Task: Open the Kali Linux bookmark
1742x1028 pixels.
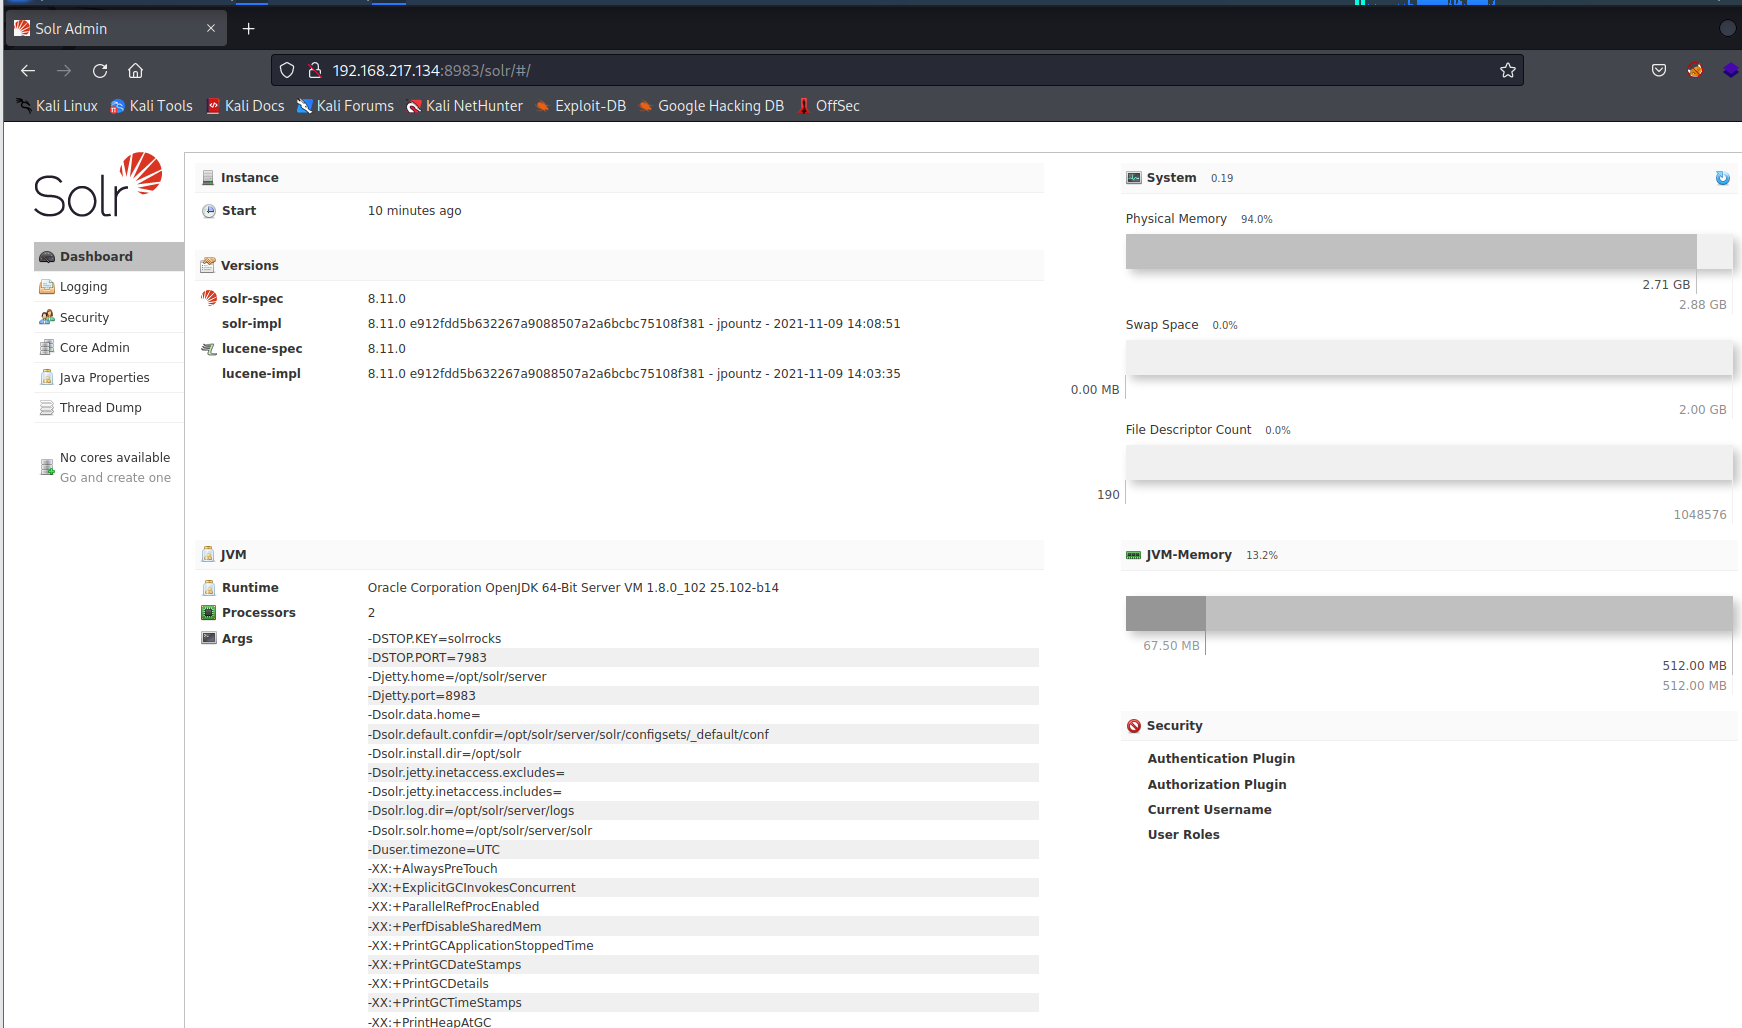Action: tap(57, 106)
